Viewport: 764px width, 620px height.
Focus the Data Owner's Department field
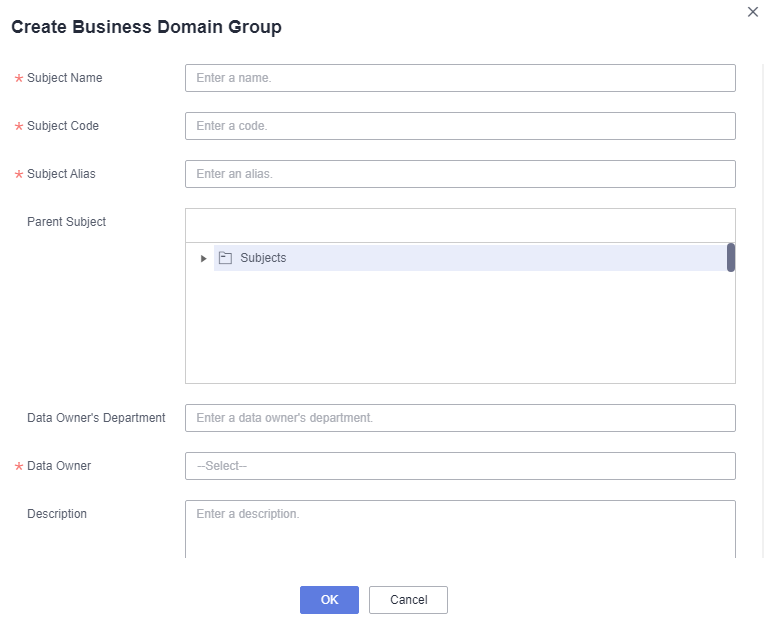[x=460, y=418]
